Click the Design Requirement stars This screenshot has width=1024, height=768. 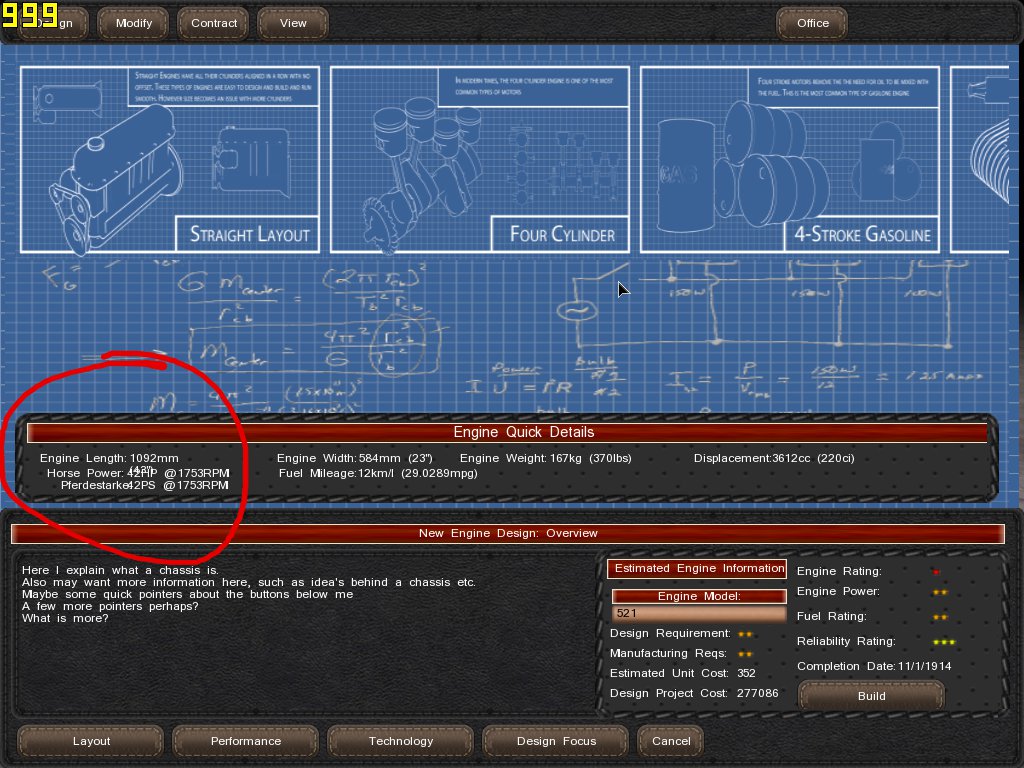745,634
